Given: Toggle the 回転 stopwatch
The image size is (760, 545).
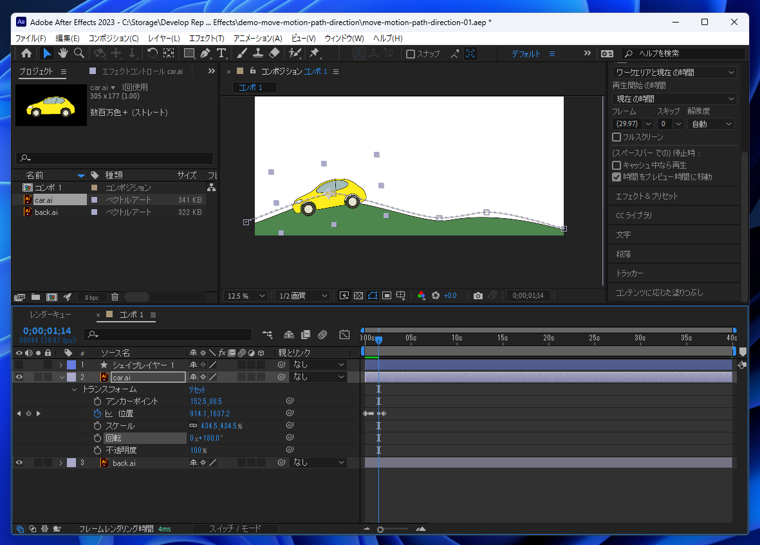Looking at the screenshot, I should pos(97,438).
